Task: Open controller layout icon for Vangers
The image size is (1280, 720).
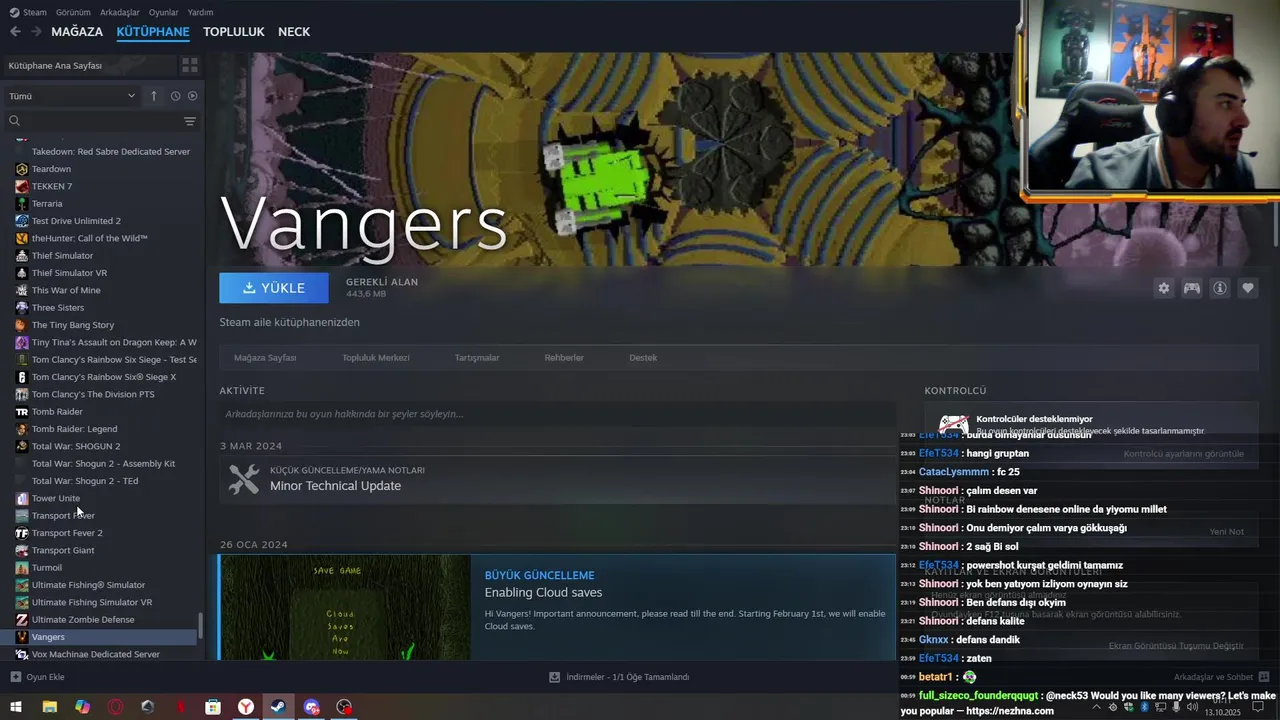Action: [1192, 288]
